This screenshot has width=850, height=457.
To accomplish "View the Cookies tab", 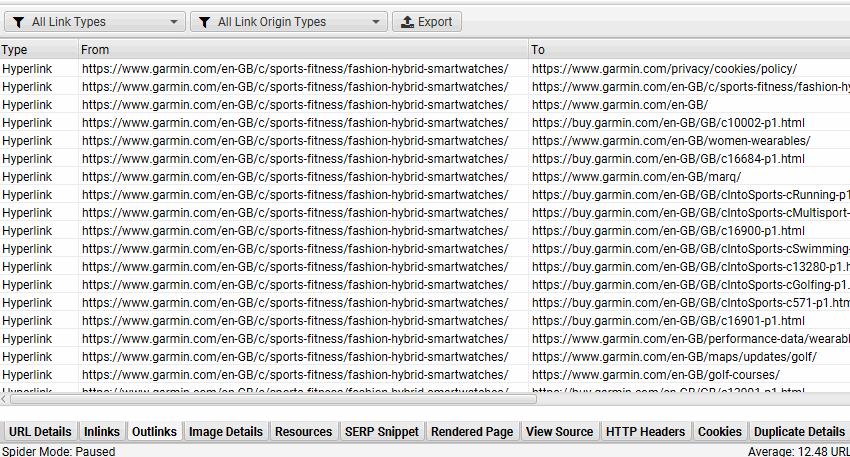I will [720, 431].
